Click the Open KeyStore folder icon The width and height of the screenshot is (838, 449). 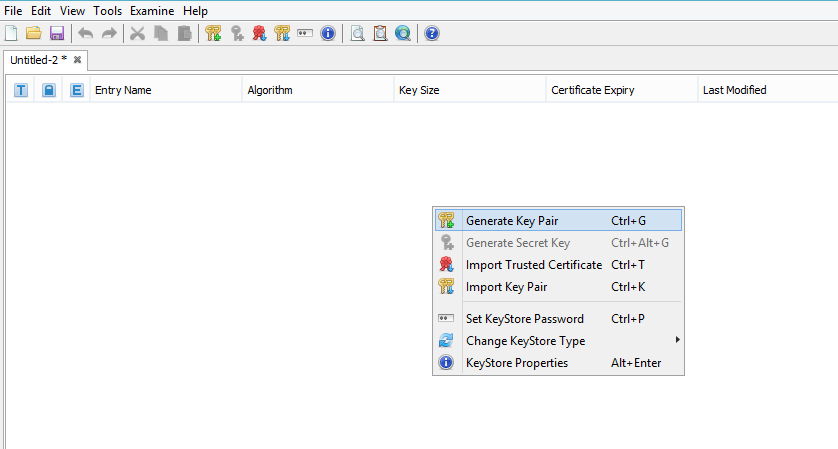(33, 33)
